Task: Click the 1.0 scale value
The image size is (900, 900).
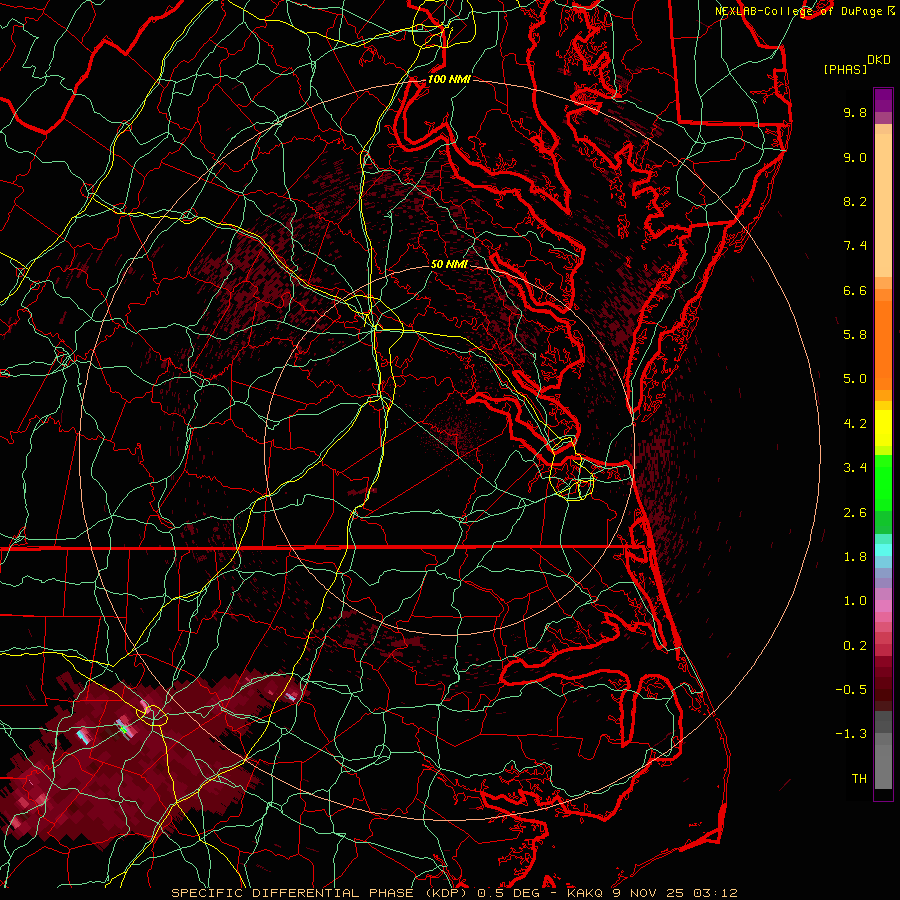Action: point(855,601)
